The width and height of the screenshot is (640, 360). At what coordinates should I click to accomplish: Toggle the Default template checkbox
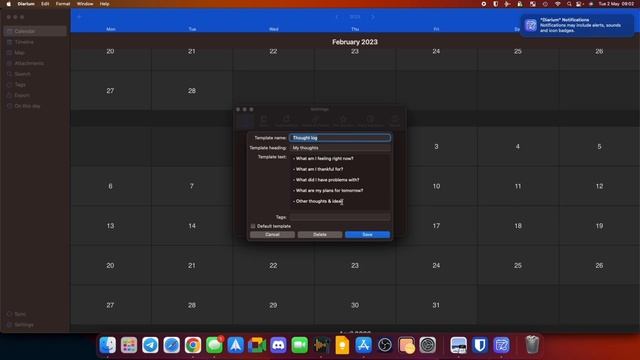253,226
